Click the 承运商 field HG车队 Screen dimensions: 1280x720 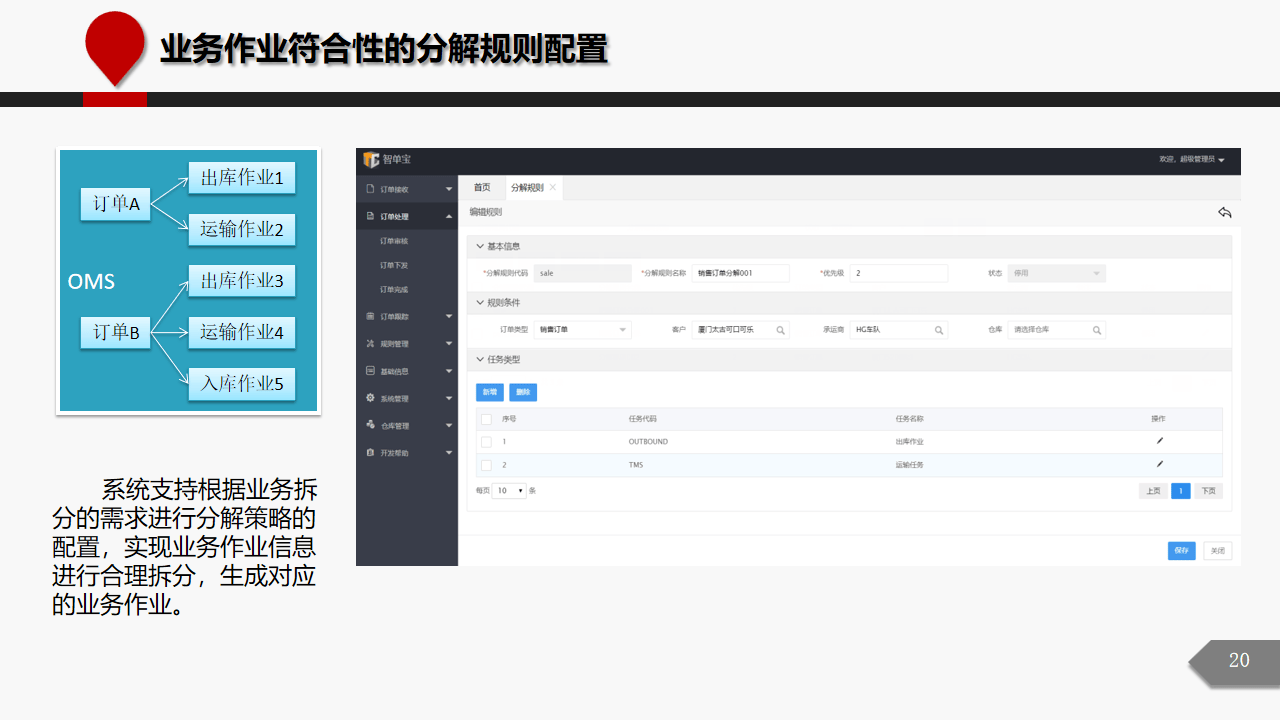point(899,329)
